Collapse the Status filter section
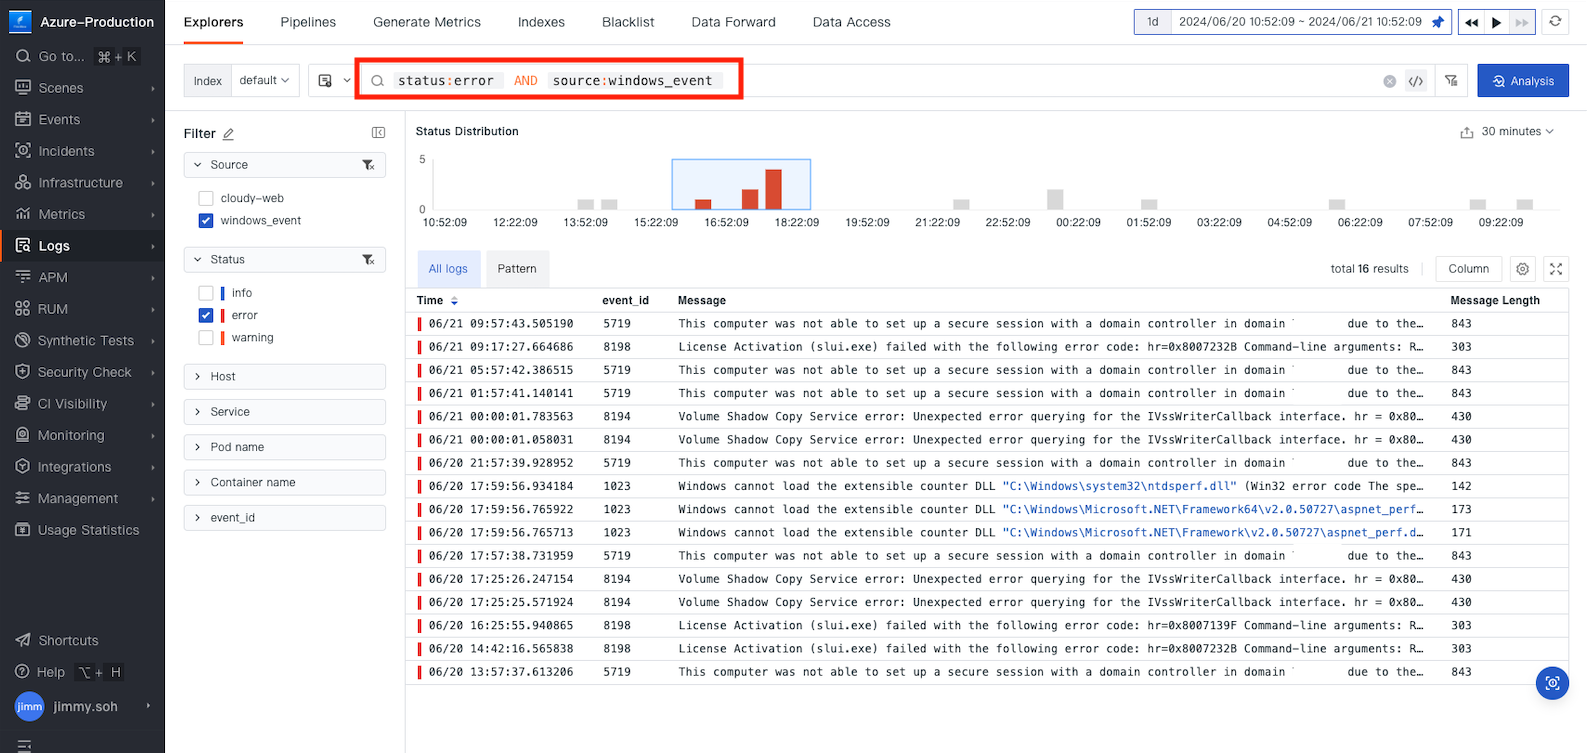The height and width of the screenshot is (753, 1587). point(198,260)
